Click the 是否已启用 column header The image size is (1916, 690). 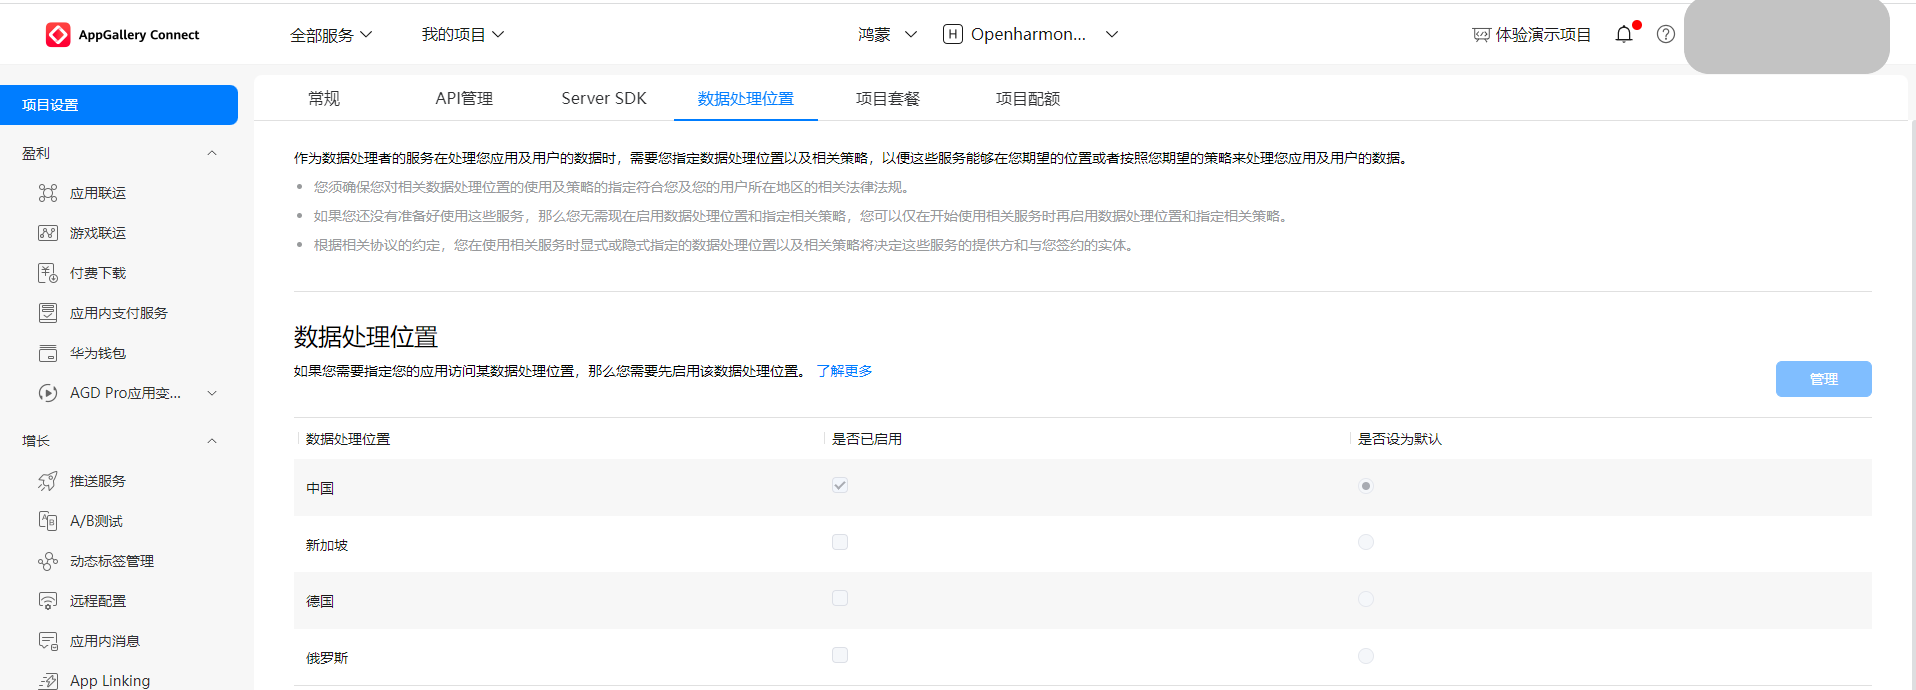[867, 439]
